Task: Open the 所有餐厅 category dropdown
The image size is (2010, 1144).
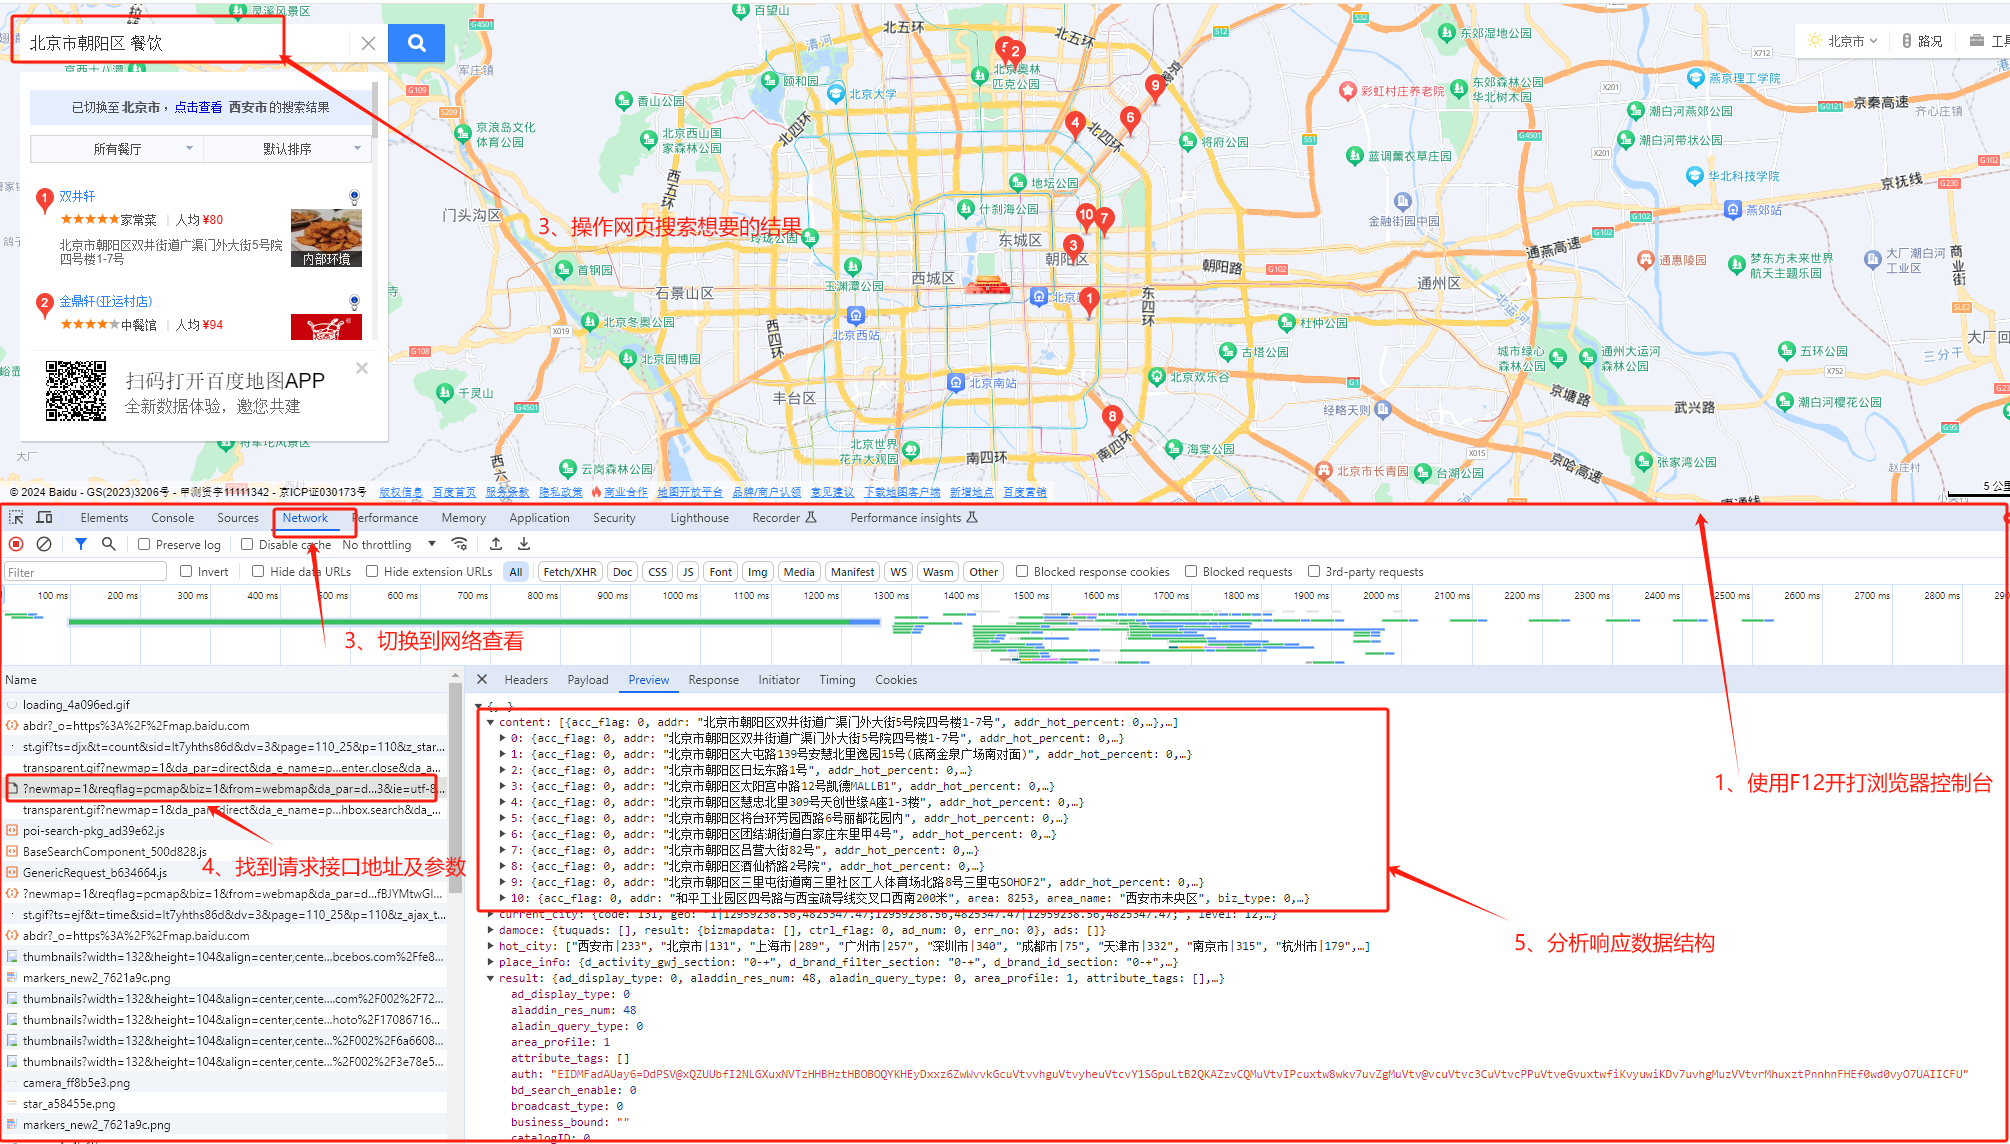Action: click(x=118, y=149)
